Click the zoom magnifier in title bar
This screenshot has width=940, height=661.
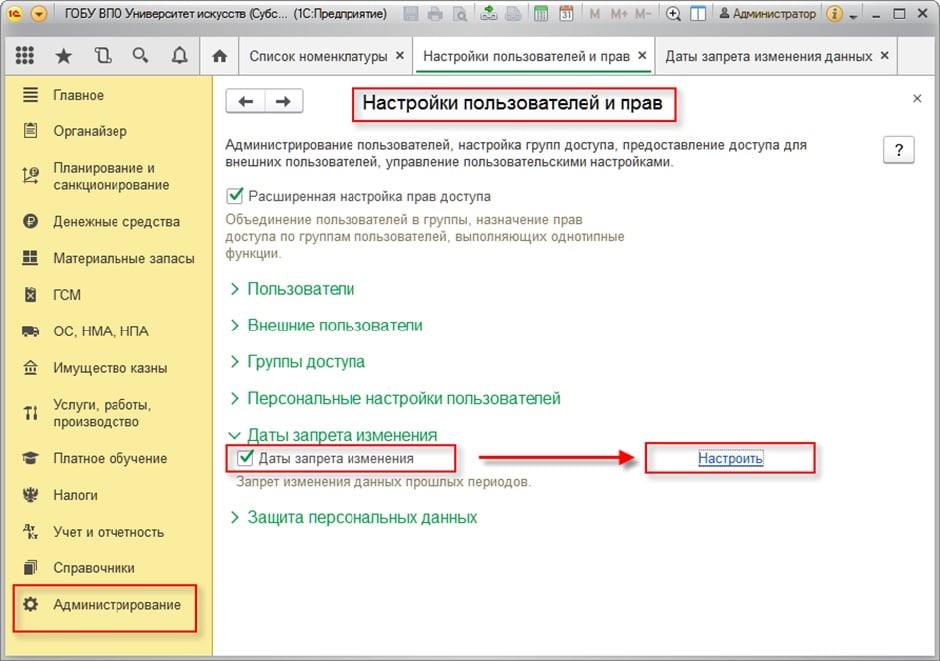pos(673,15)
